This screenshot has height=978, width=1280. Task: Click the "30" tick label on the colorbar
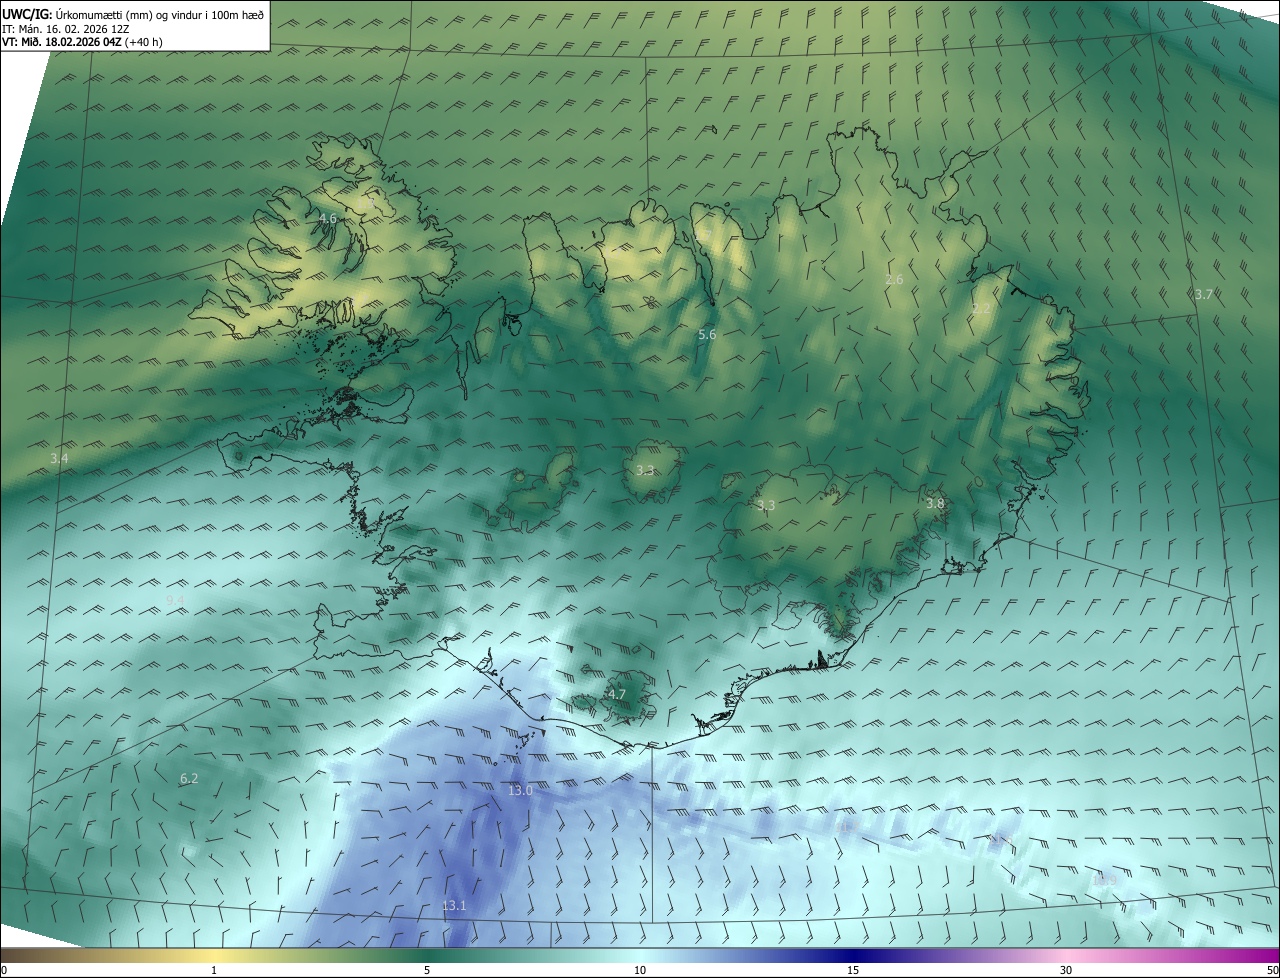[1066, 970]
